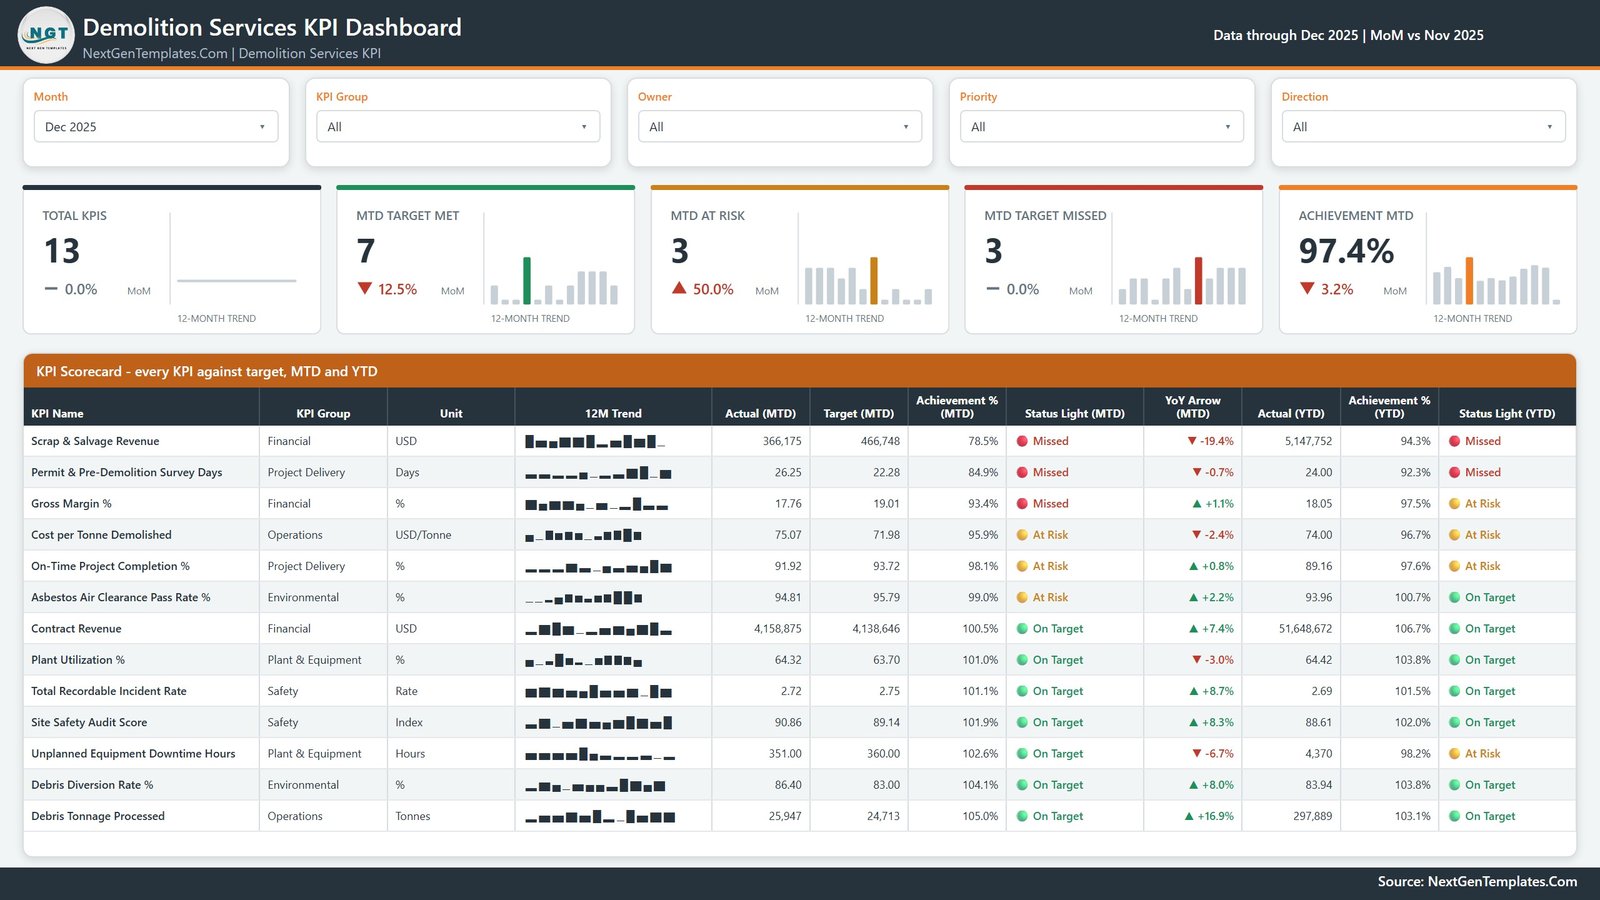The image size is (1600, 900).
Task: Click the YoY up arrow for Site Safety Audit Score
Action: (x=1194, y=722)
